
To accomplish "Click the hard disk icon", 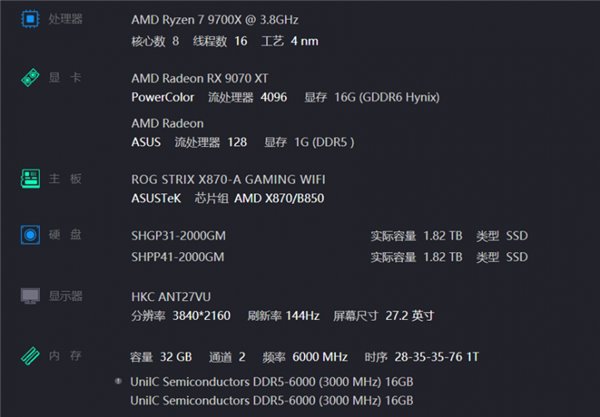I will click(30, 235).
